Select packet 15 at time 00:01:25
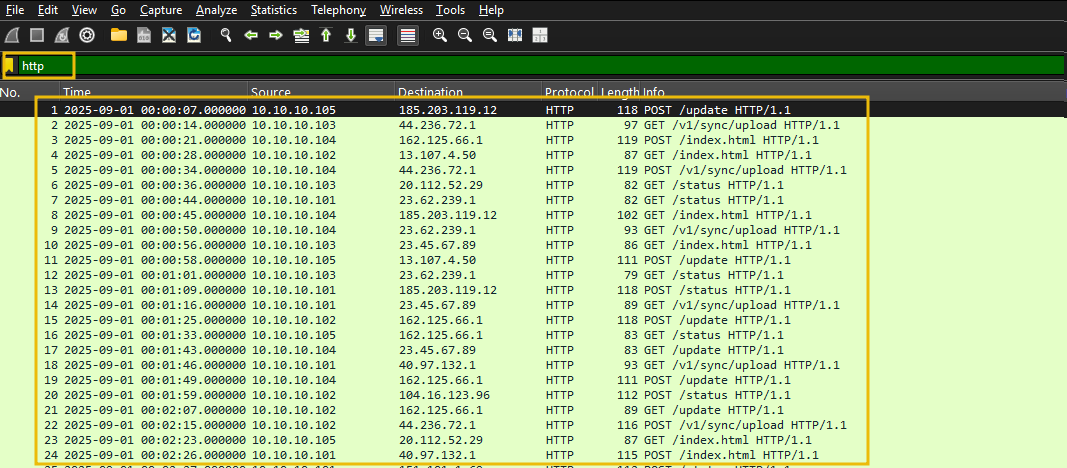Image resolution: width=1067 pixels, height=468 pixels. click(x=534, y=320)
